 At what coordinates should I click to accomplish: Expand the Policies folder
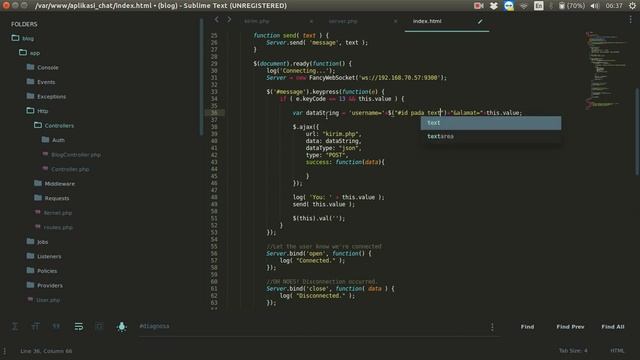[42, 271]
